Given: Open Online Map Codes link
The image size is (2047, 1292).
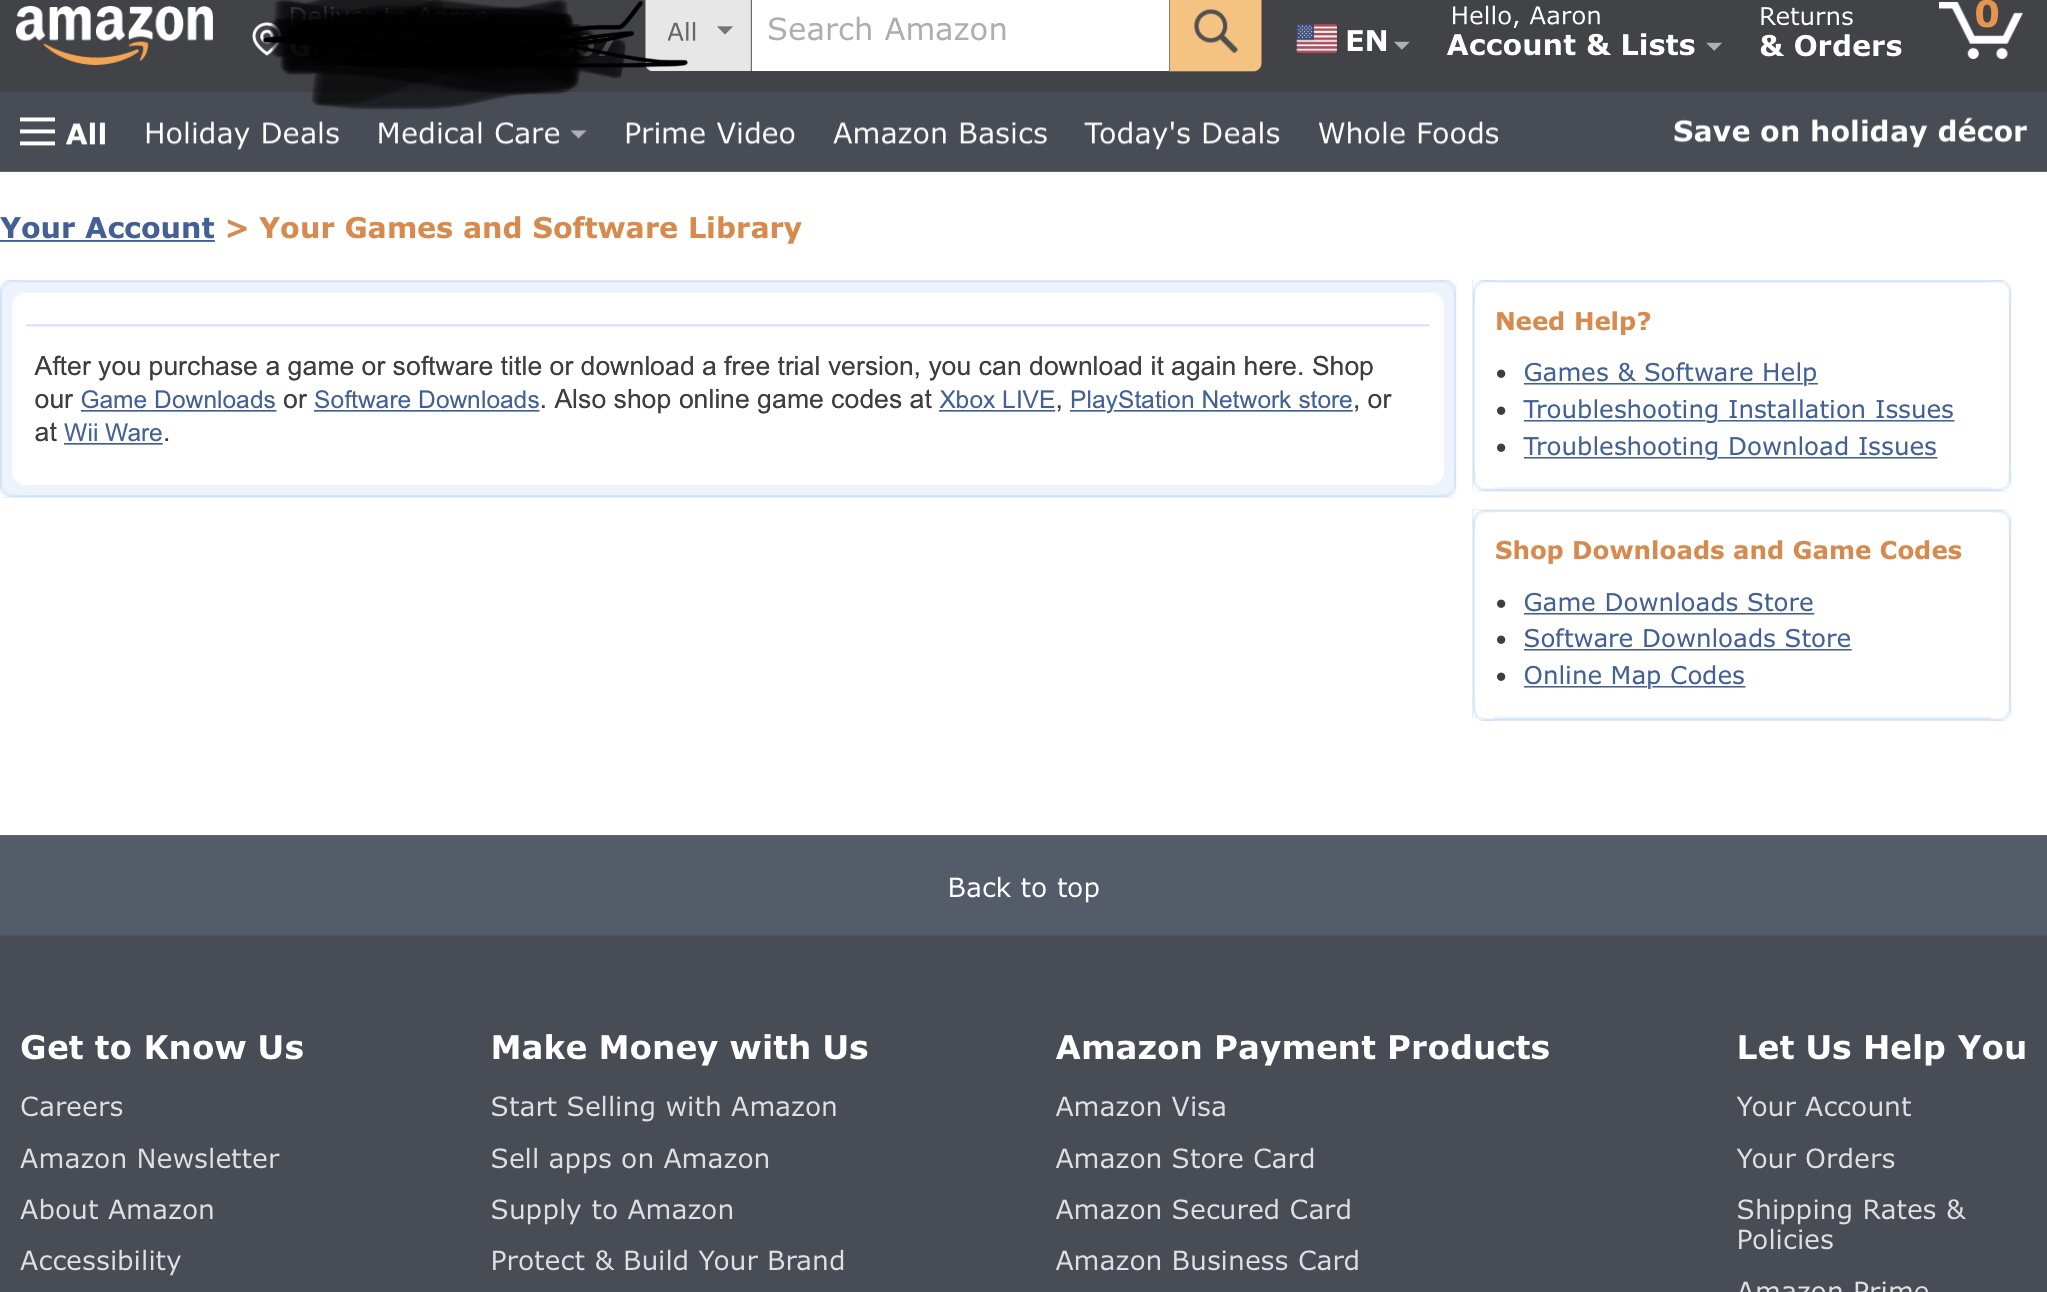Looking at the screenshot, I should click(1633, 676).
